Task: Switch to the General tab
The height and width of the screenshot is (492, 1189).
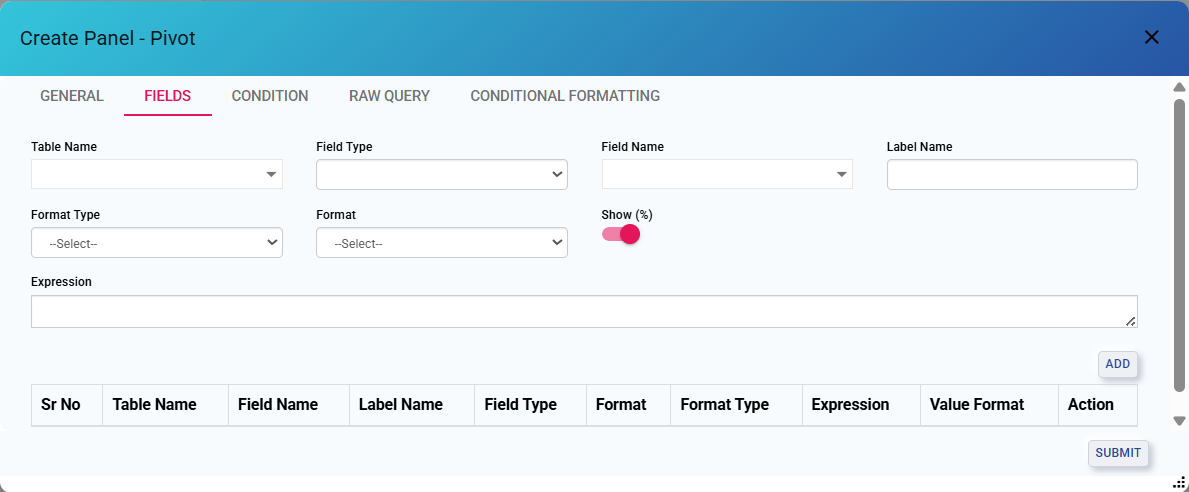Action: coord(72,96)
